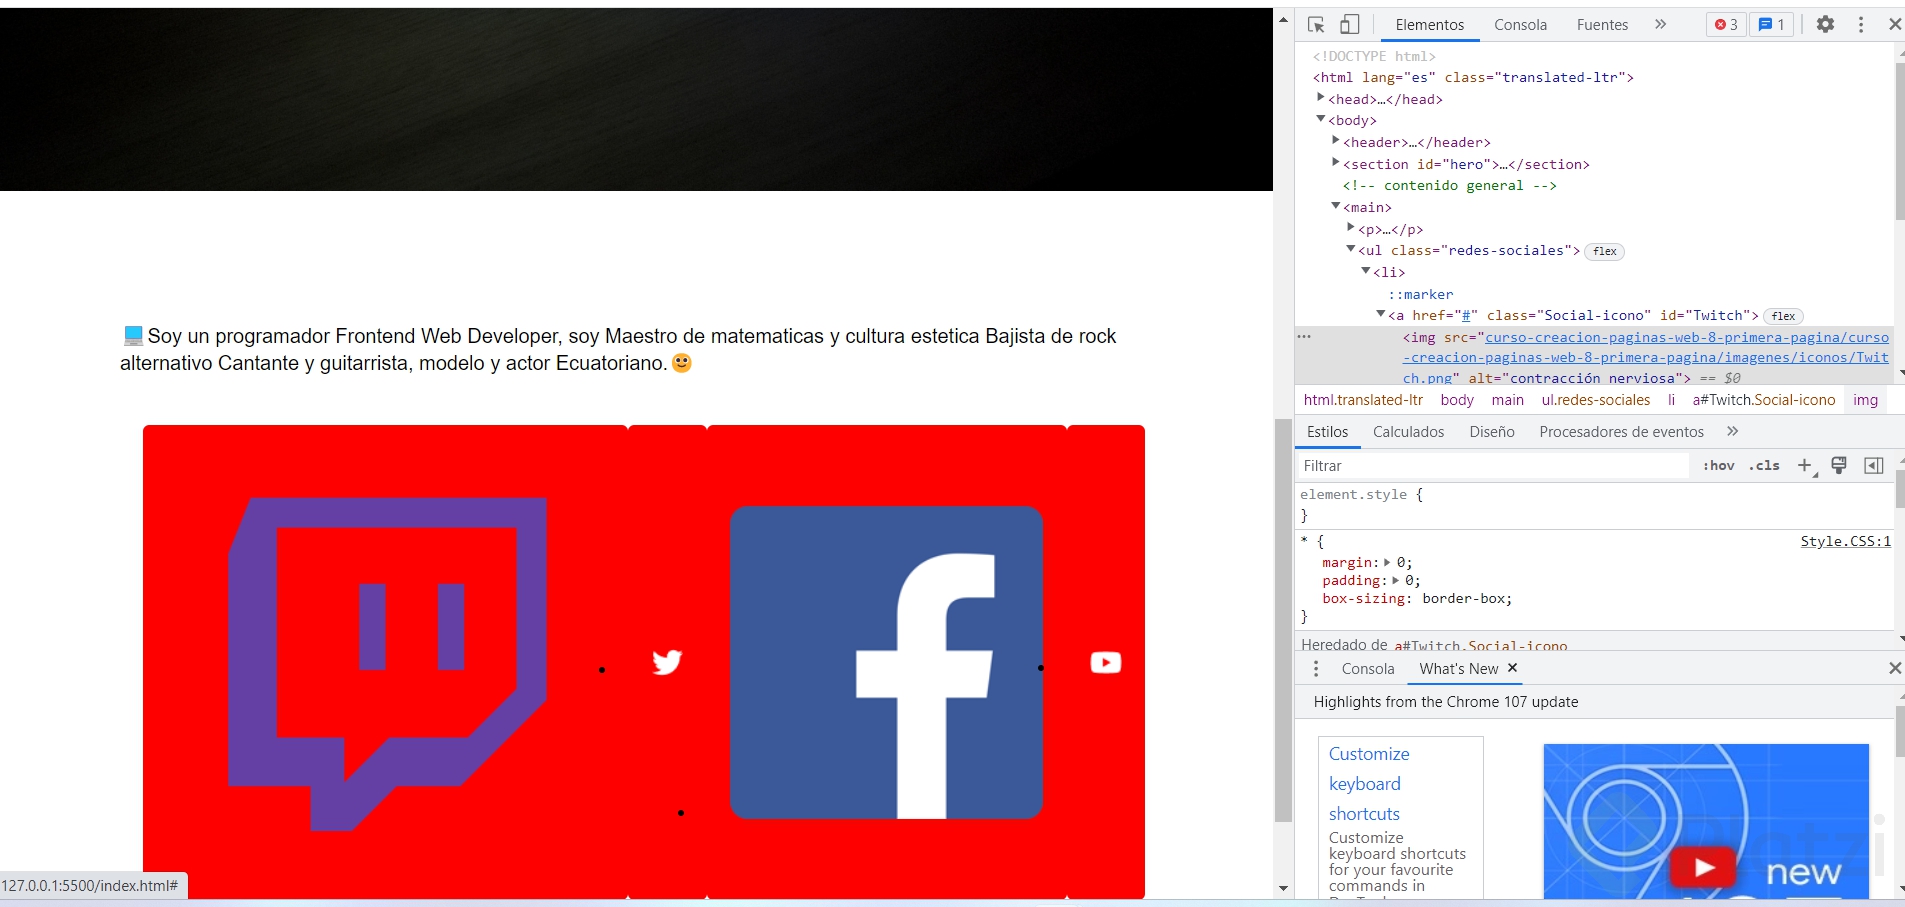Select html.translated-ltr in the breadcrumb
Image resolution: width=1905 pixels, height=907 pixels.
coord(1363,400)
